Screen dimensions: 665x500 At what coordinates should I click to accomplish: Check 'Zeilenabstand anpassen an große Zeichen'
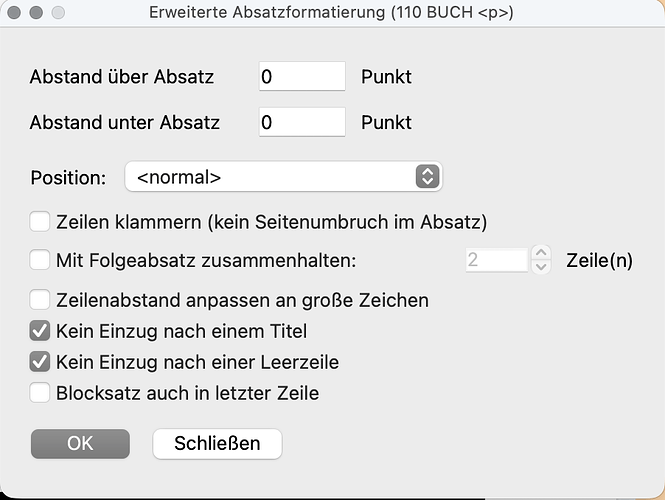[40, 299]
